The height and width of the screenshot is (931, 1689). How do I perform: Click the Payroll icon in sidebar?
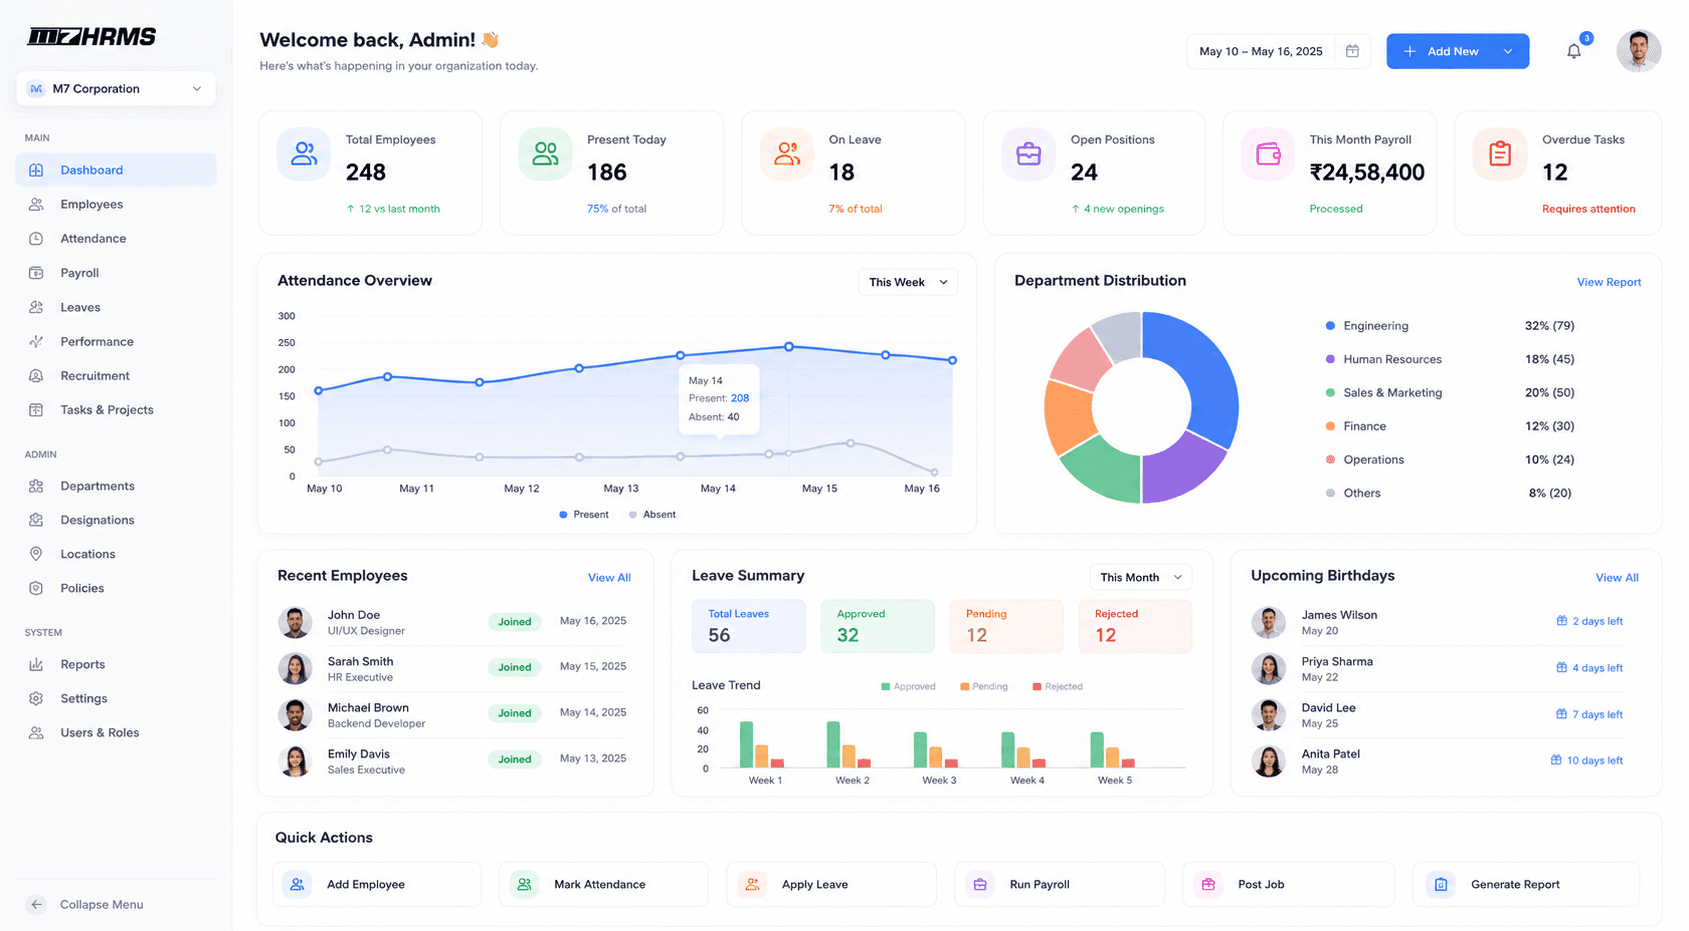click(36, 273)
